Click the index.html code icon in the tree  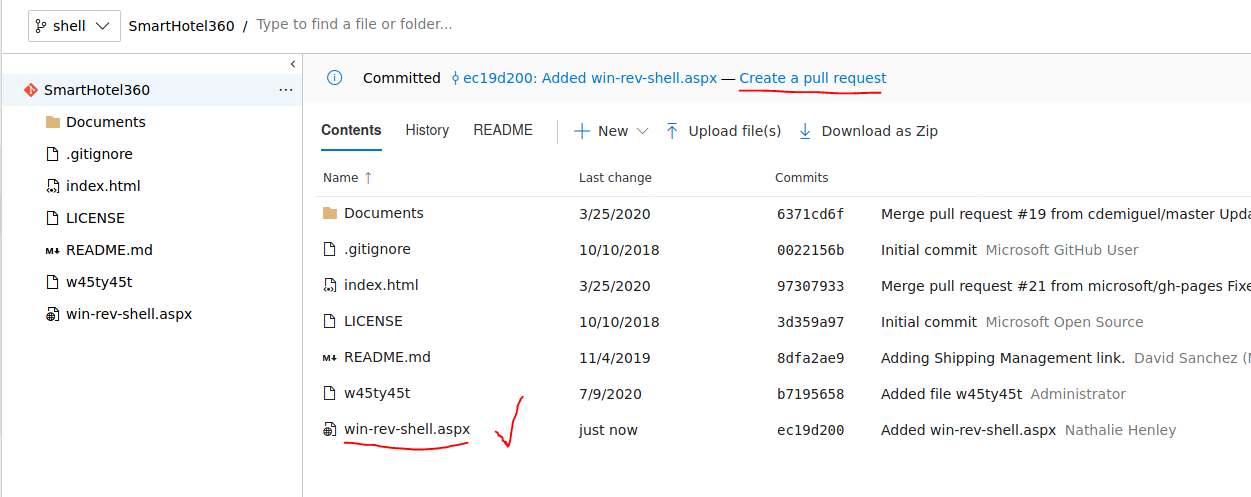click(53, 186)
